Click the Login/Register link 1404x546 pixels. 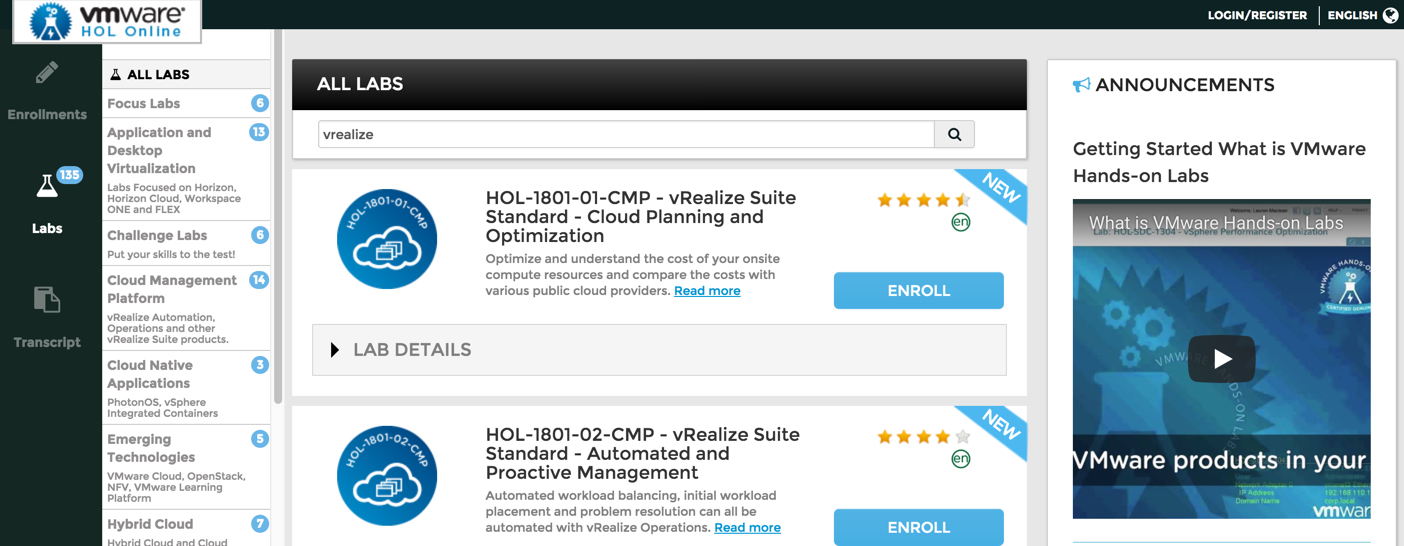tap(1257, 15)
